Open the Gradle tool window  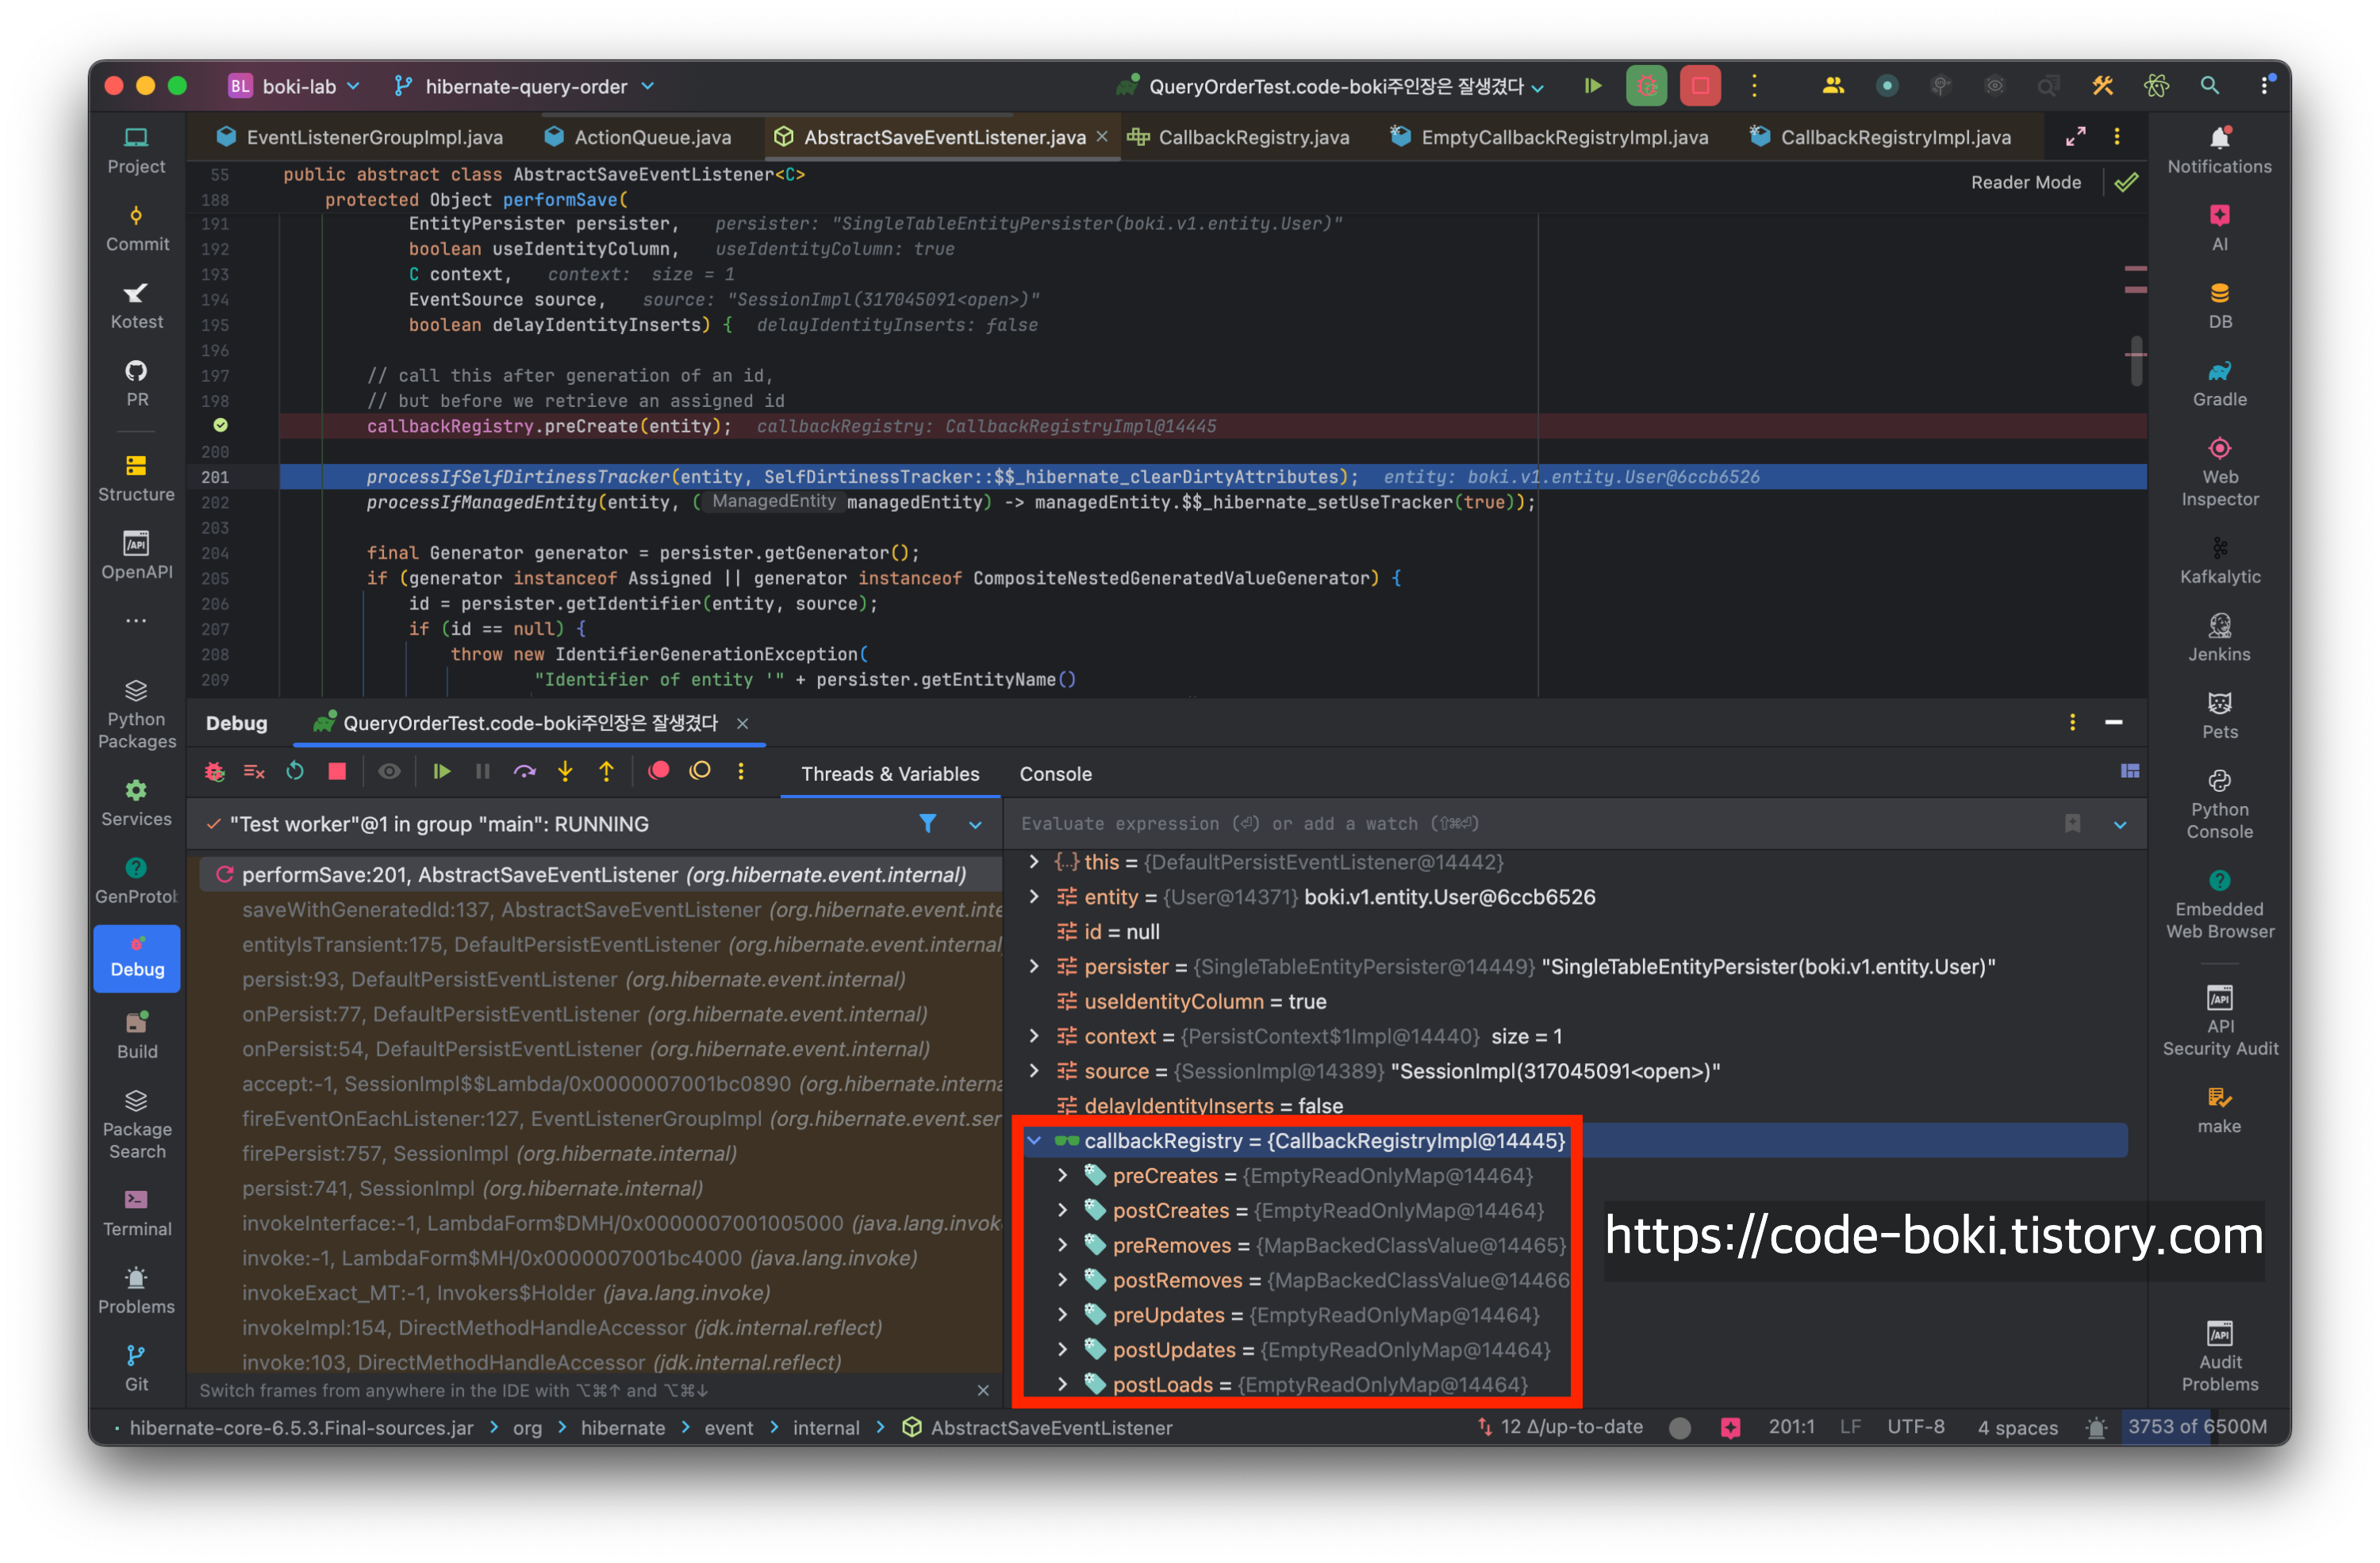click(2218, 383)
